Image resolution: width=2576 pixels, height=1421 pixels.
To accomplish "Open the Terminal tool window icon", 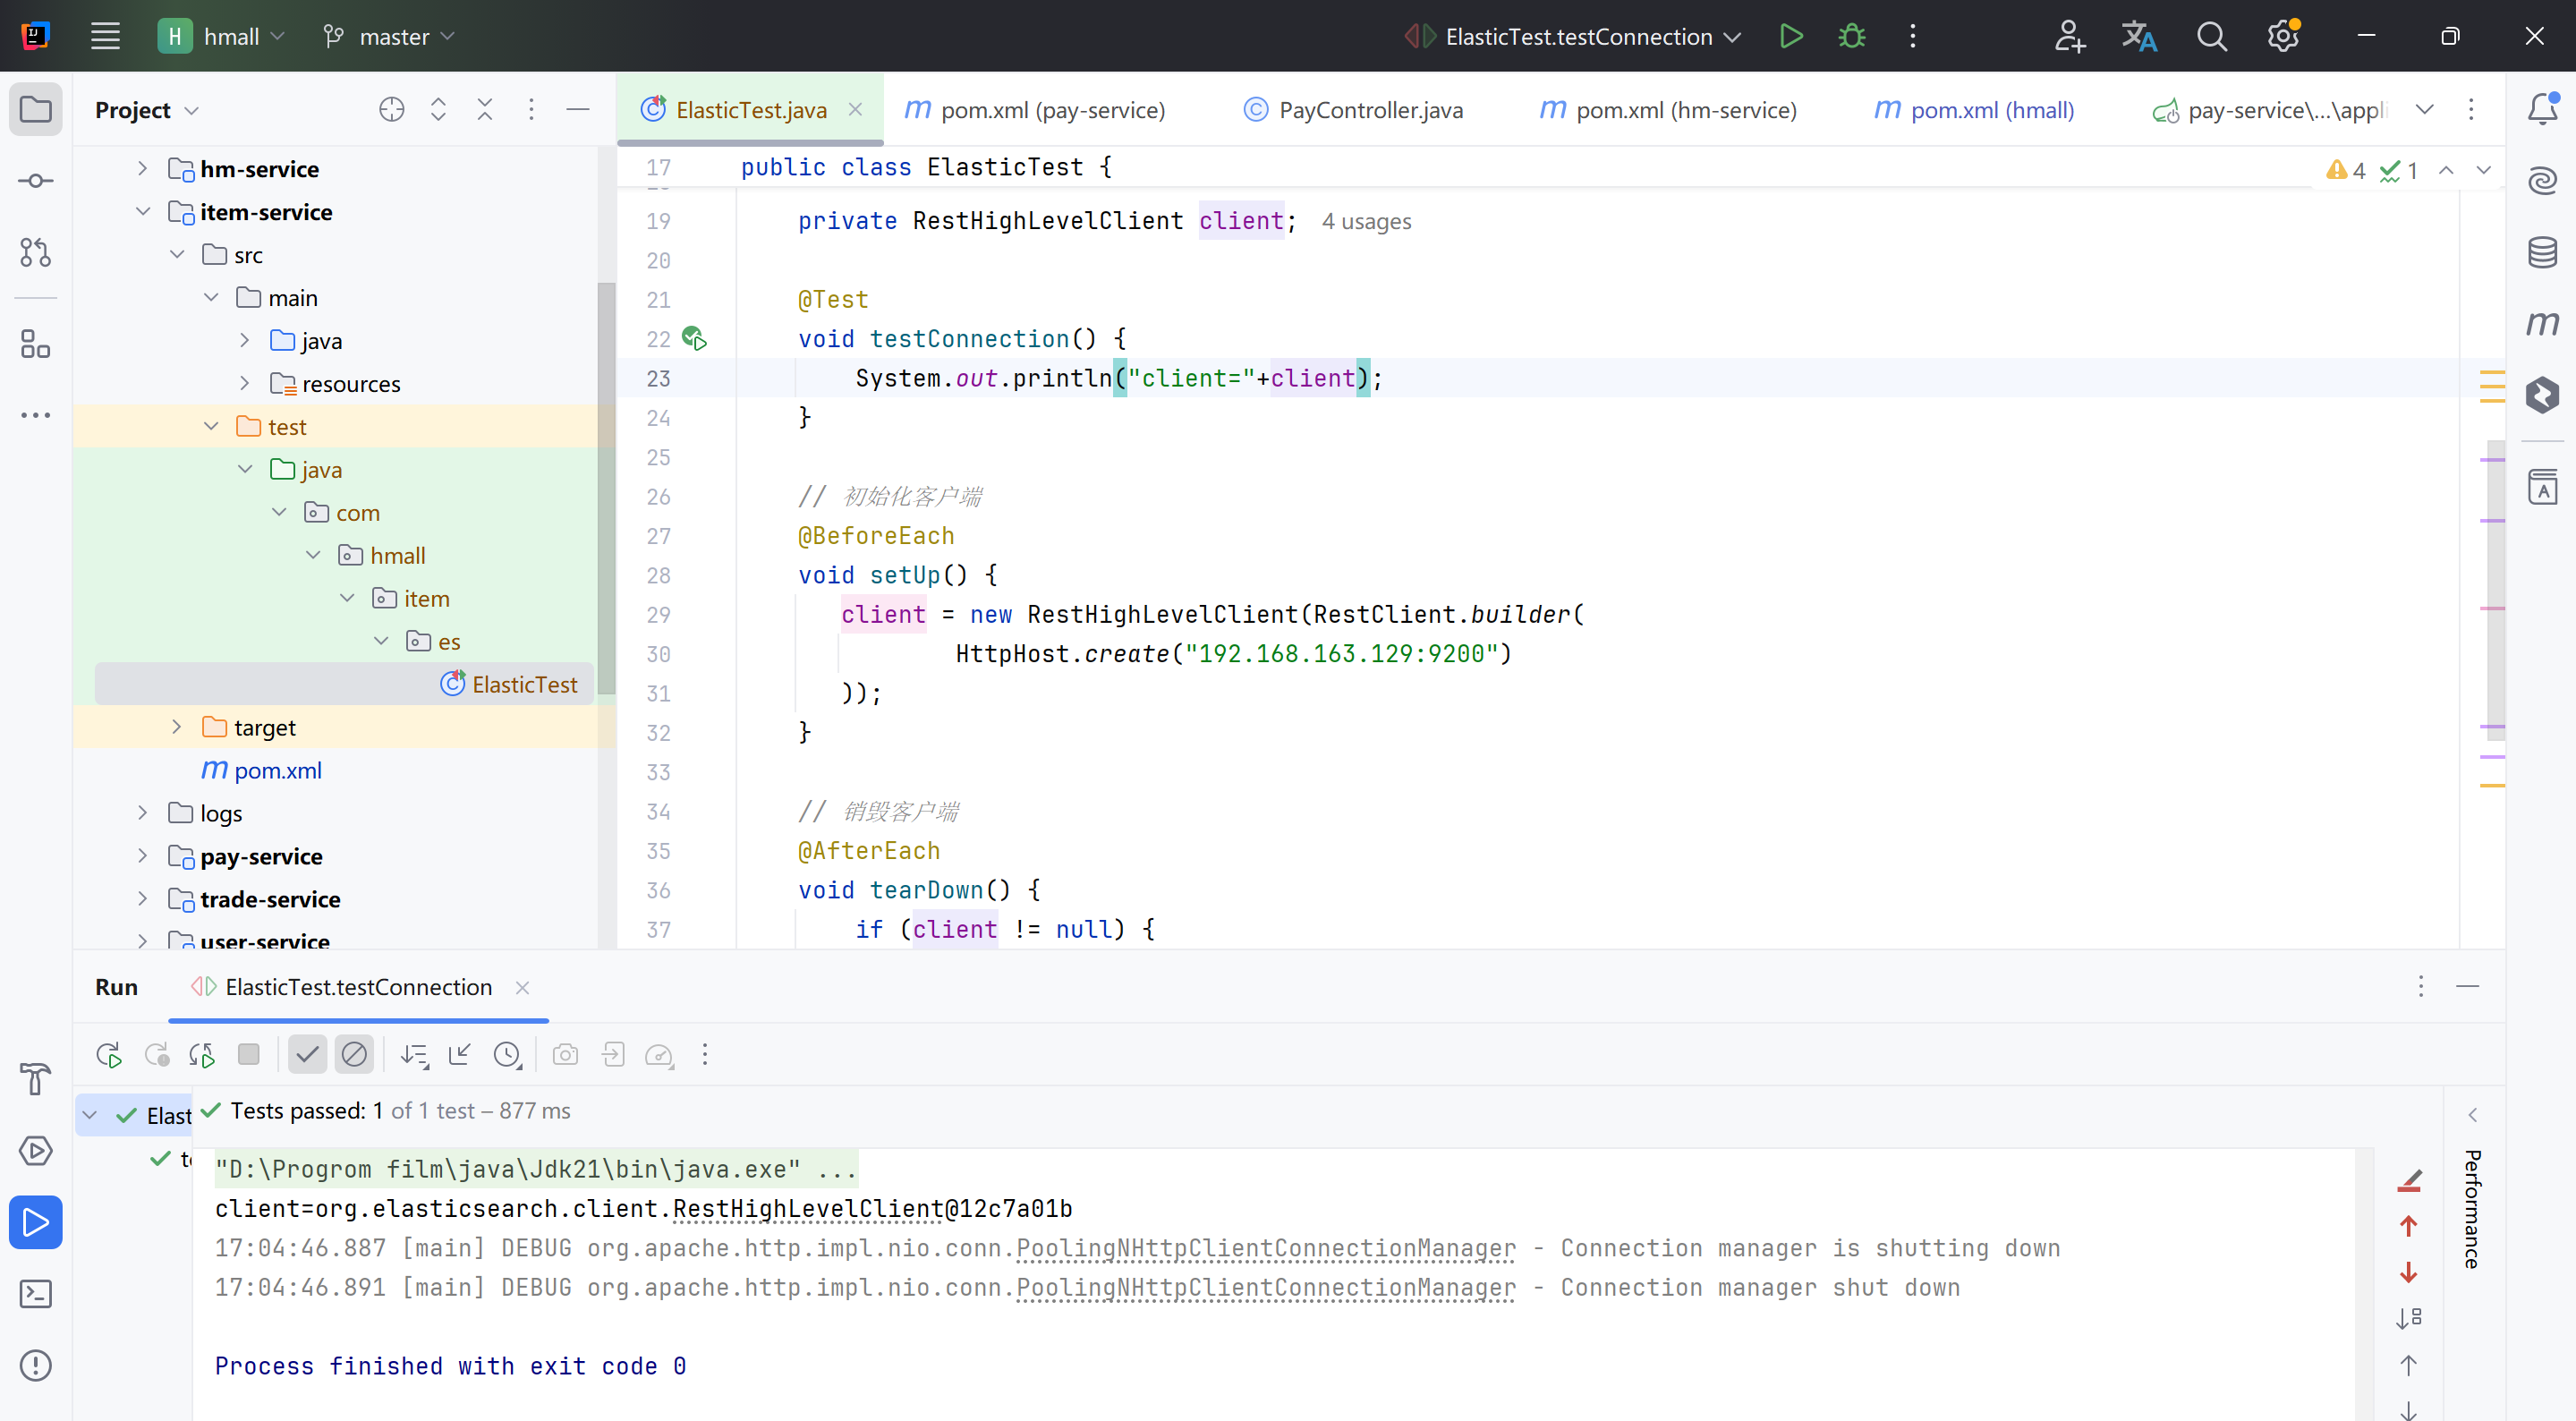I will pyautogui.click(x=36, y=1294).
